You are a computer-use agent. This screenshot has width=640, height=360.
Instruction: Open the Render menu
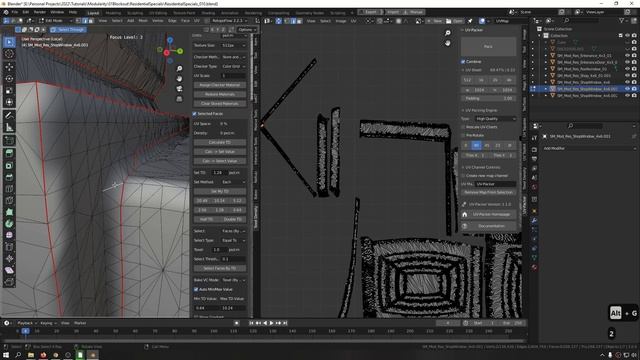coord(40,12)
